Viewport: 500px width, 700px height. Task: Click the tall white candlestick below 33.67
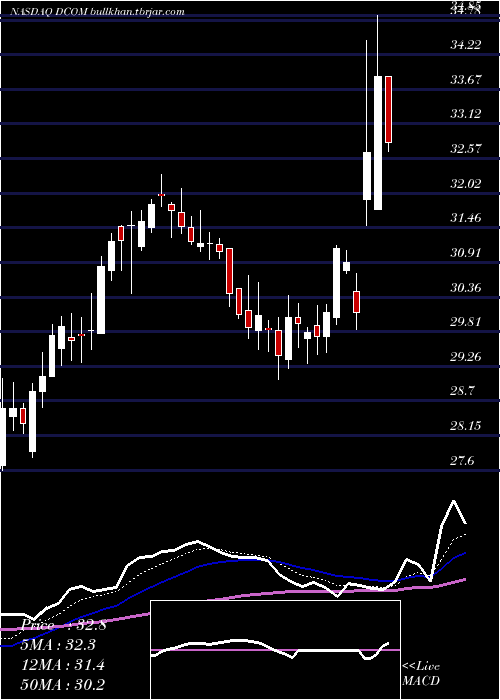[378, 143]
